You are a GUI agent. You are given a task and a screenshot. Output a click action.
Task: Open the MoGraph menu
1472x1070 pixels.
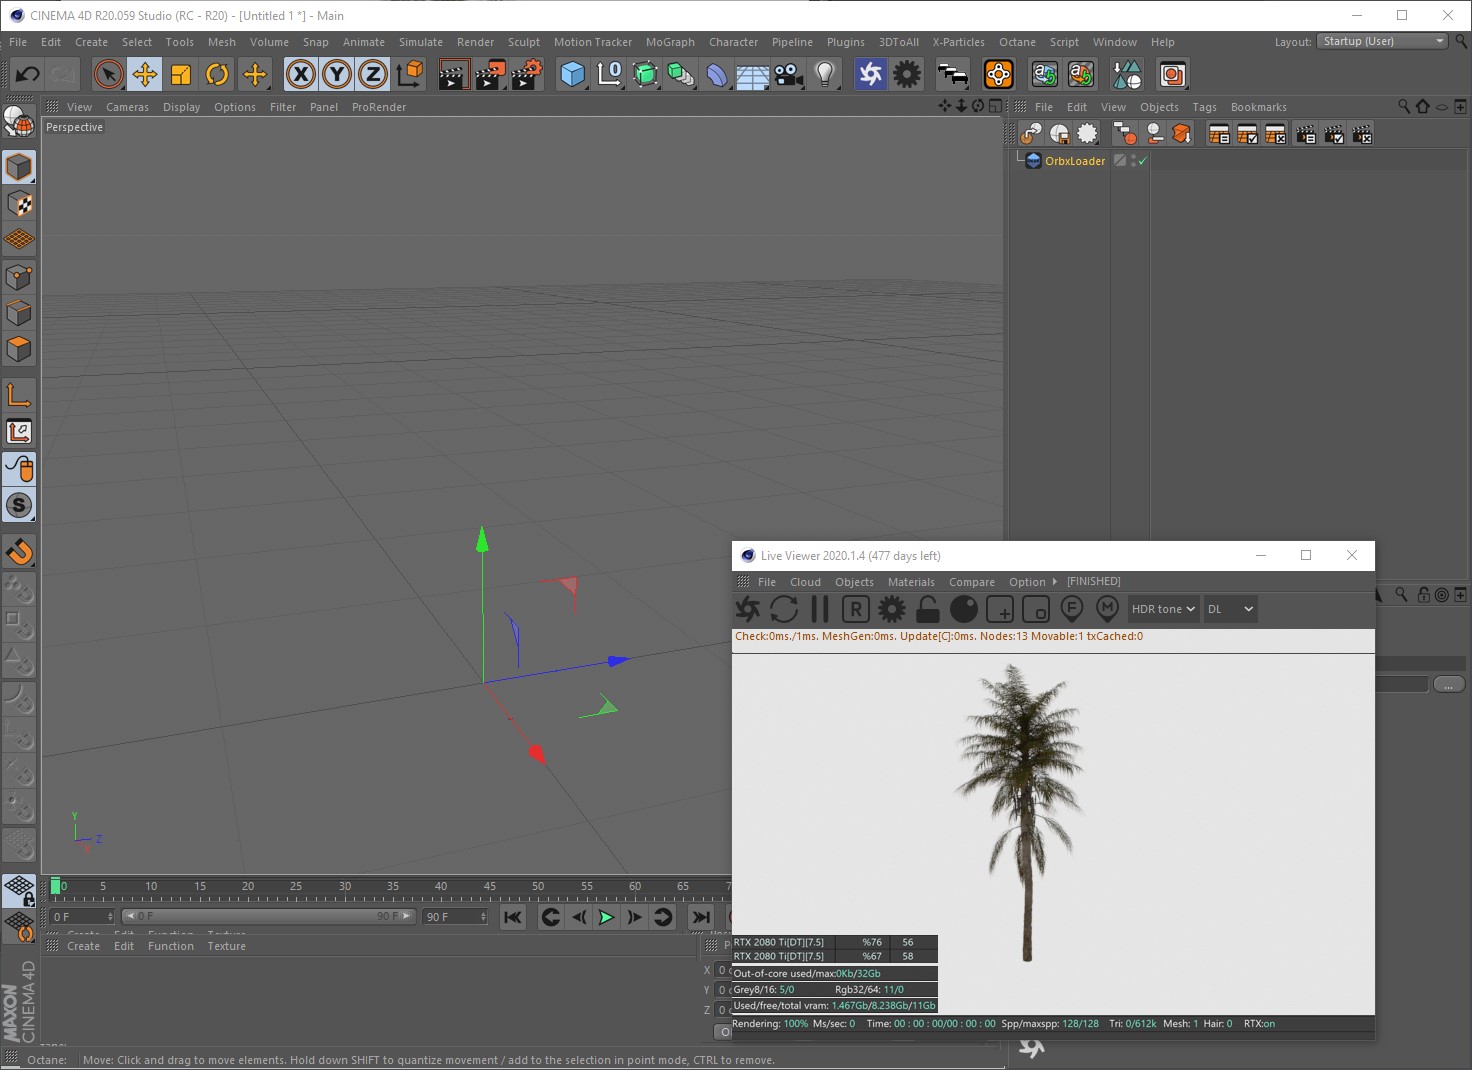[x=670, y=42]
